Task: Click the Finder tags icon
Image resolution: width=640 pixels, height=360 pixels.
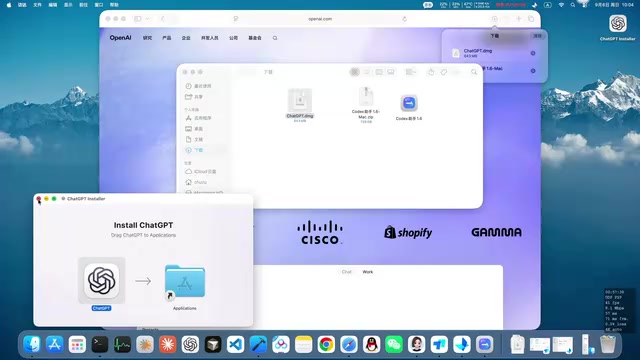Action: (x=444, y=72)
